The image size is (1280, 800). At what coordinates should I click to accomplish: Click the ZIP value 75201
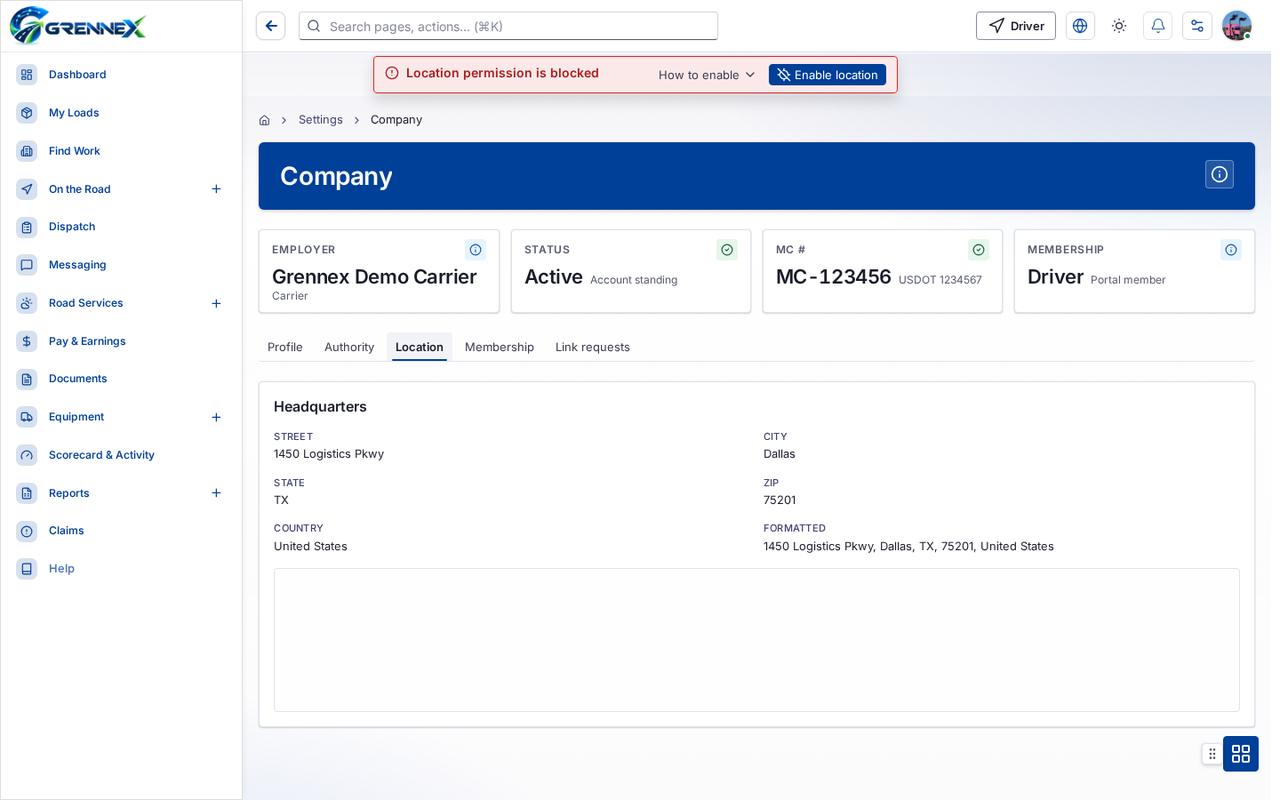click(780, 500)
